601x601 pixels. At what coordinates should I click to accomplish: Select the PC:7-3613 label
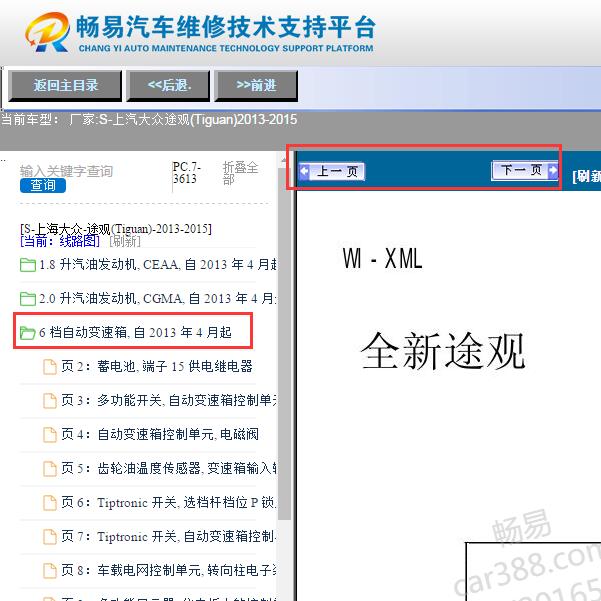click(x=186, y=173)
